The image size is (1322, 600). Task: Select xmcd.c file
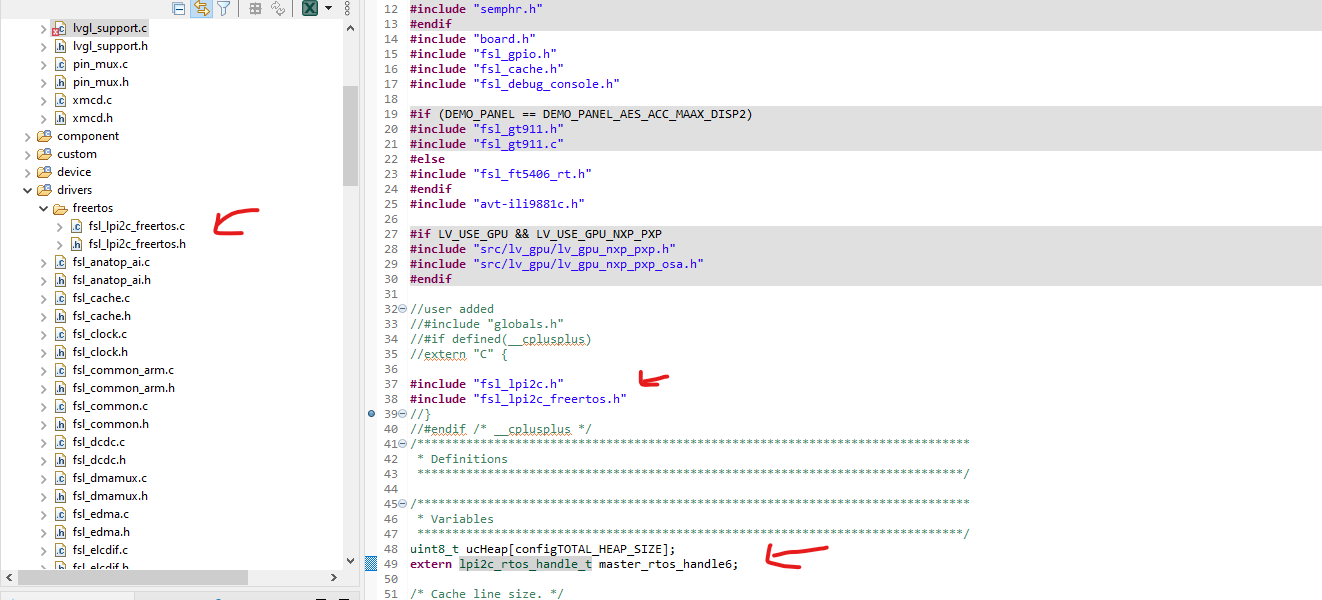point(92,100)
